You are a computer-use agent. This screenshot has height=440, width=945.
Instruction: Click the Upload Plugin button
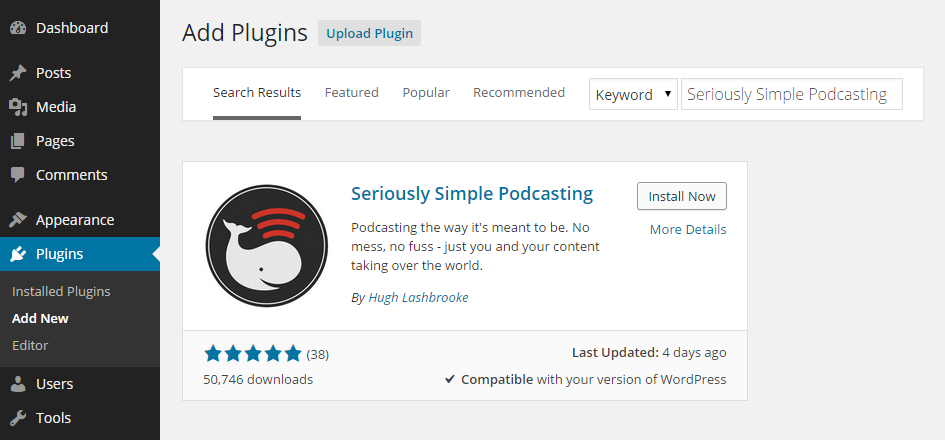(x=369, y=33)
